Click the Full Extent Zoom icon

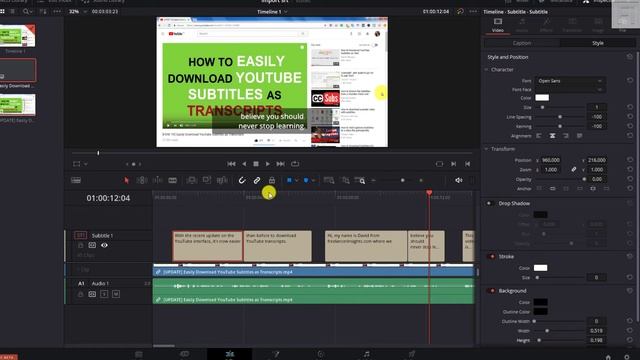point(329,180)
